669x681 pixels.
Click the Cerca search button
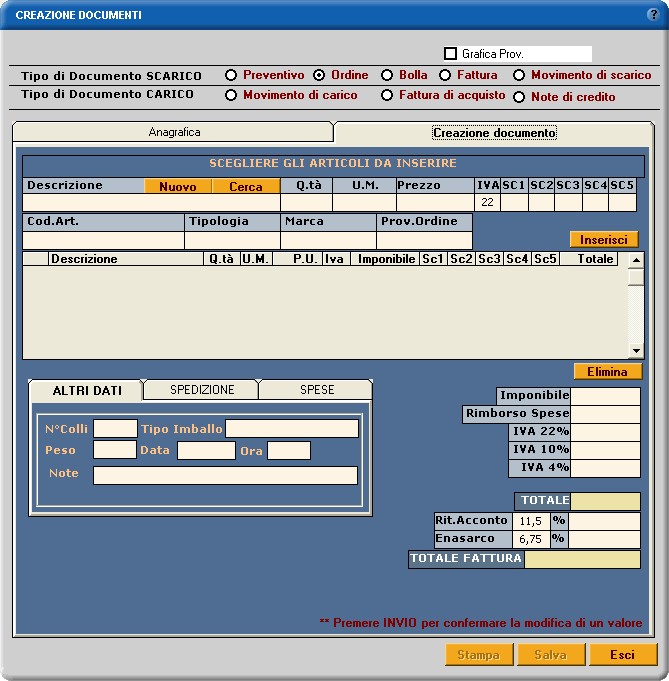pyautogui.click(x=246, y=186)
